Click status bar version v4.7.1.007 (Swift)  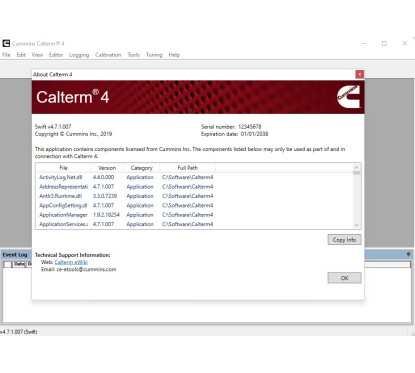18,332
